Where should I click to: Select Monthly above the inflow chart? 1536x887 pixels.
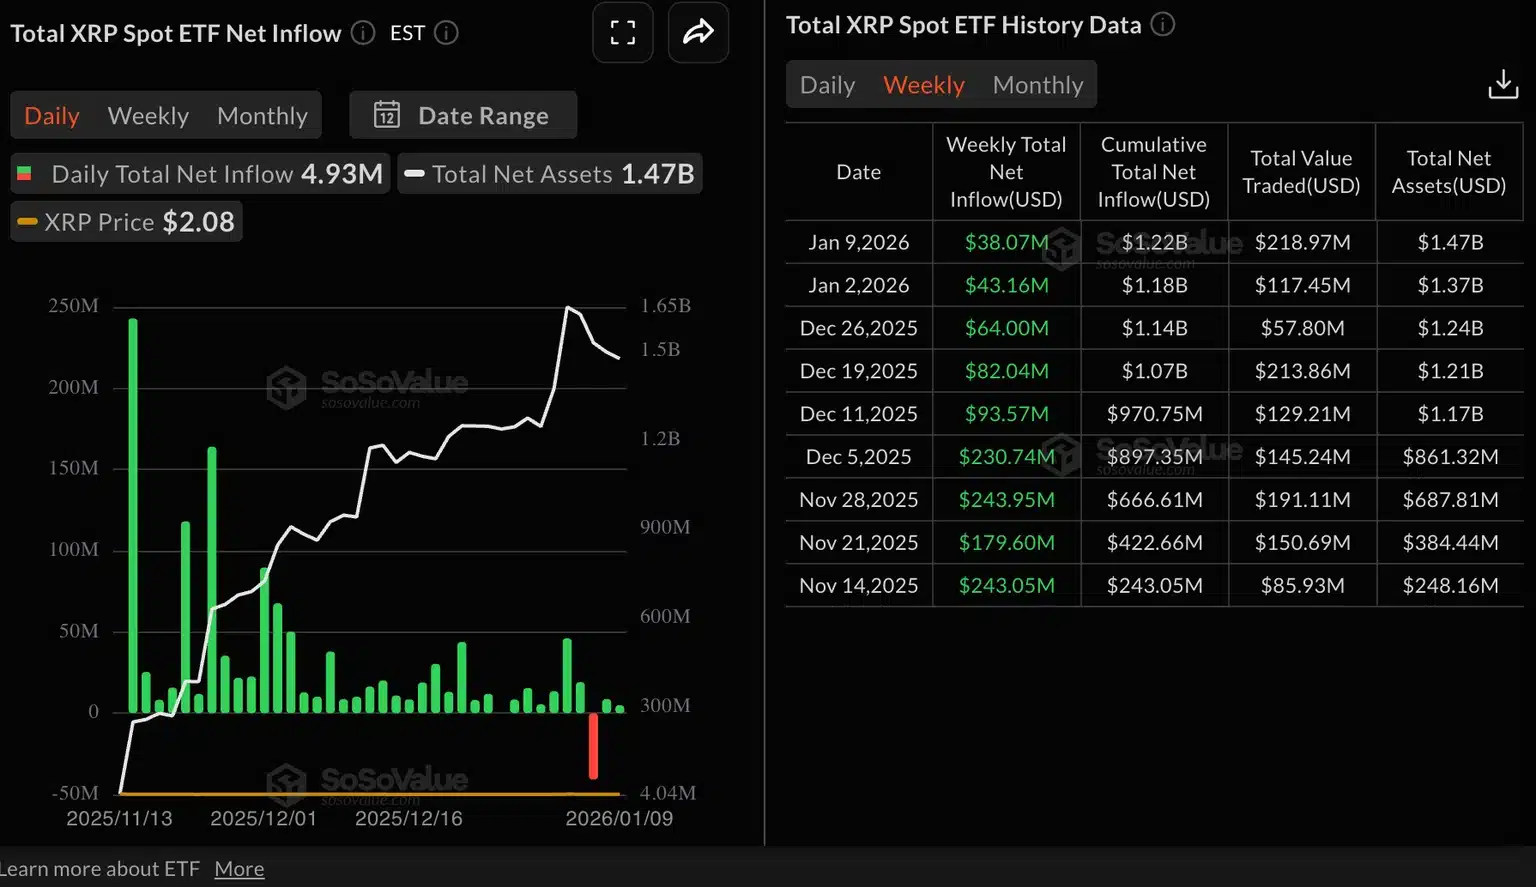click(x=261, y=115)
